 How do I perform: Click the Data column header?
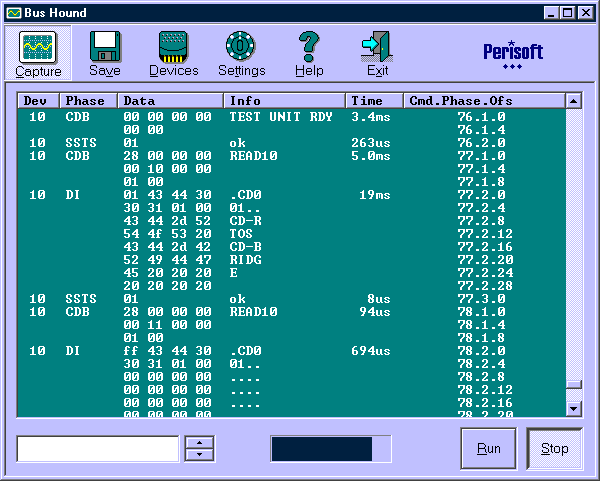(171, 101)
